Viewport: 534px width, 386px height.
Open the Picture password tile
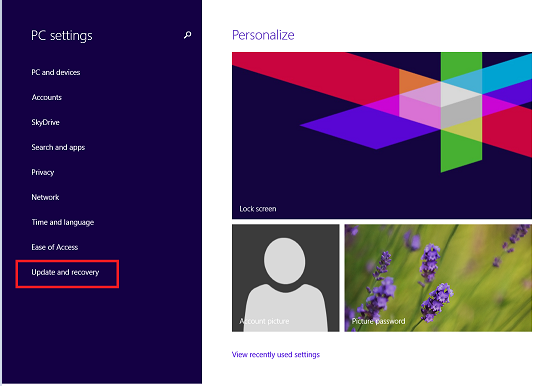click(438, 278)
